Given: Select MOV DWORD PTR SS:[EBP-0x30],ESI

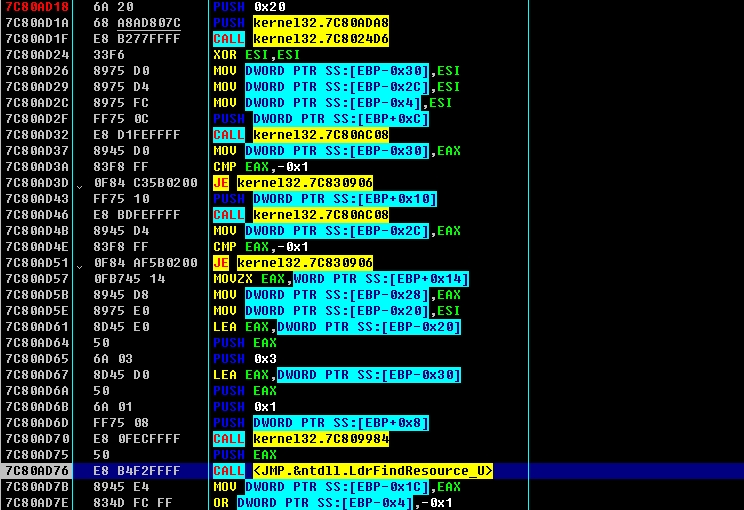Looking at the screenshot, I should [336, 71].
